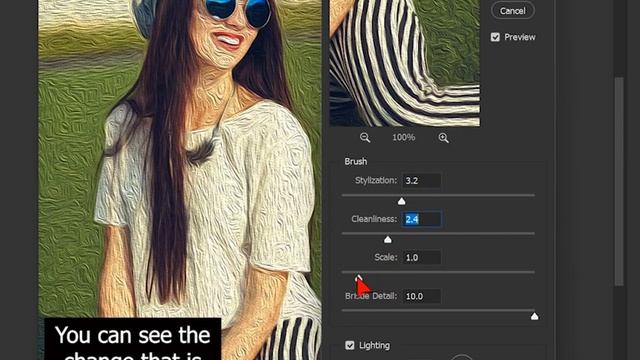
Task: Zoom out the filter preview
Action: pyautogui.click(x=365, y=138)
